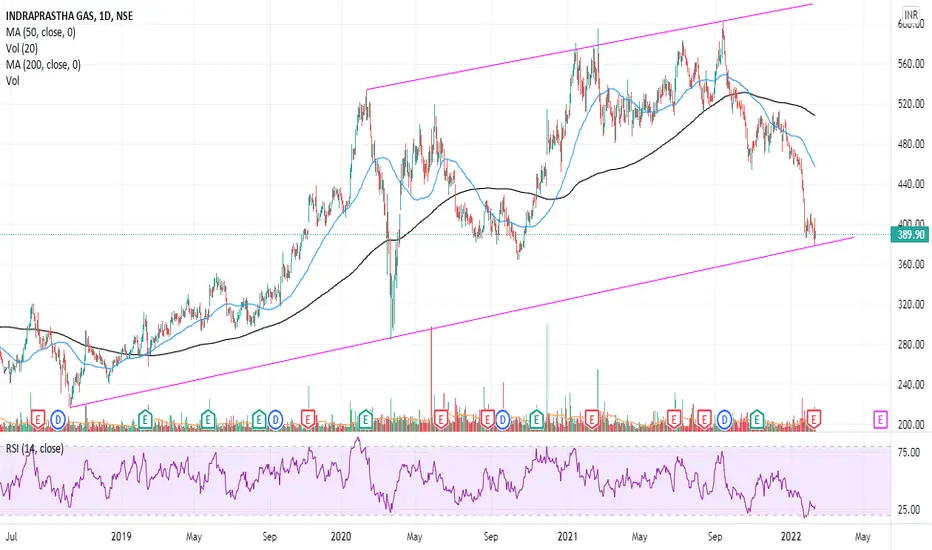Click the red earnings marker for June 2020
This screenshot has width=932, height=550.
(x=440, y=420)
